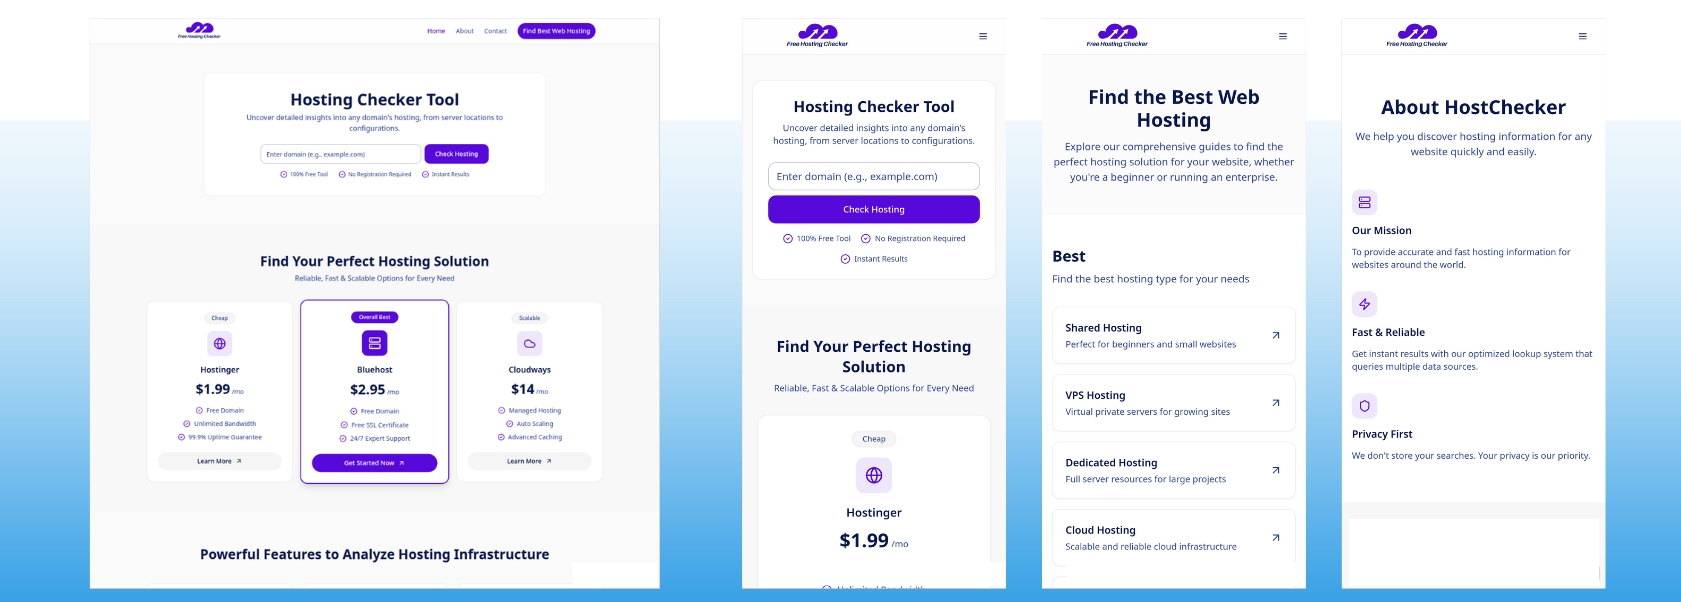1681x602 pixels.
Task: Click logo on Hosting Checker Tool mobile screen
Action: coord(817,36)
